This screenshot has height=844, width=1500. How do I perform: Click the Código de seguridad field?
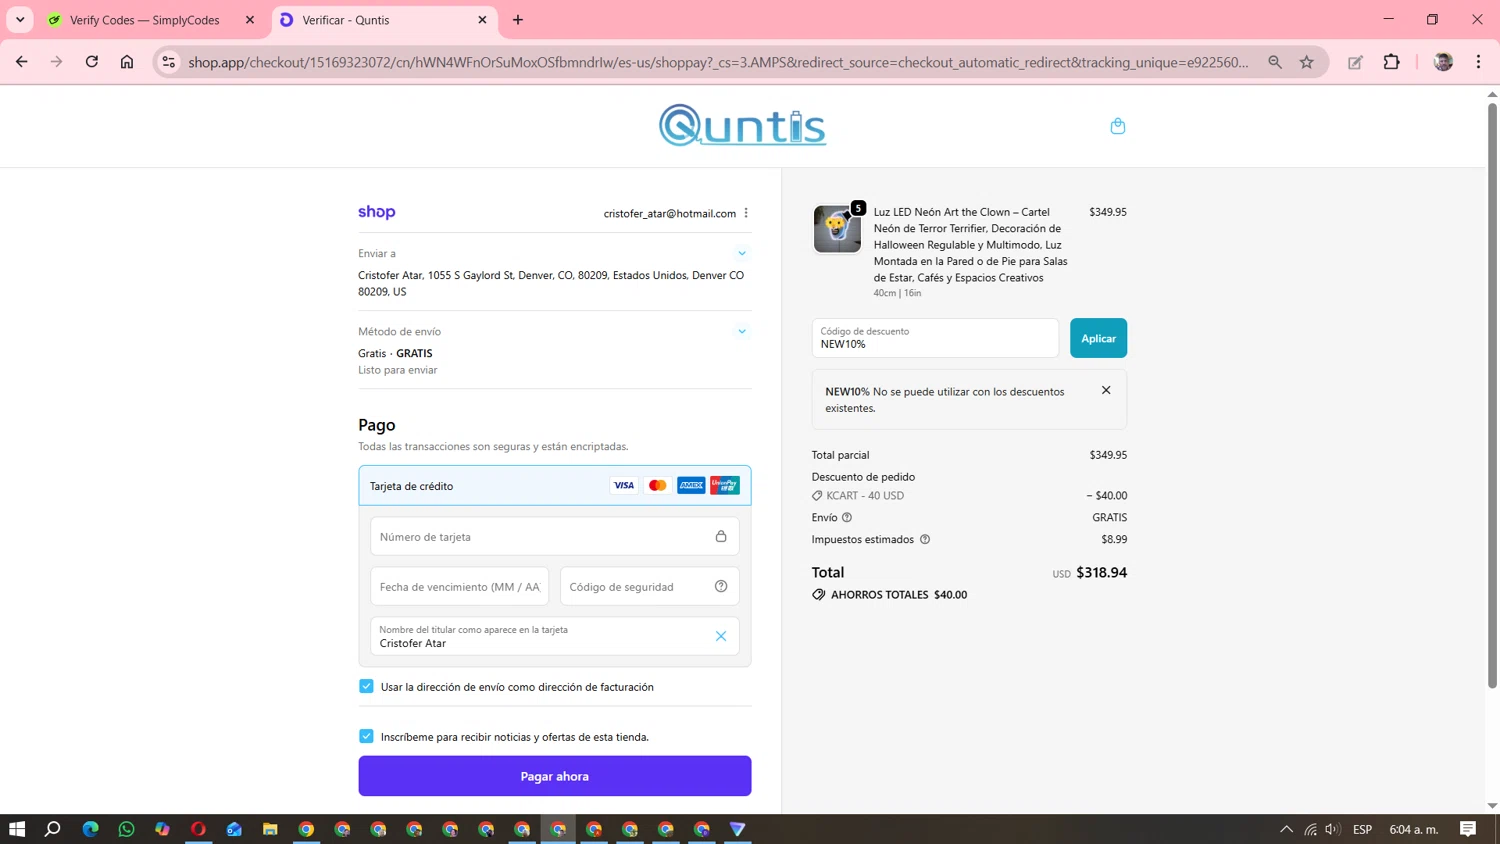[650, 586]
